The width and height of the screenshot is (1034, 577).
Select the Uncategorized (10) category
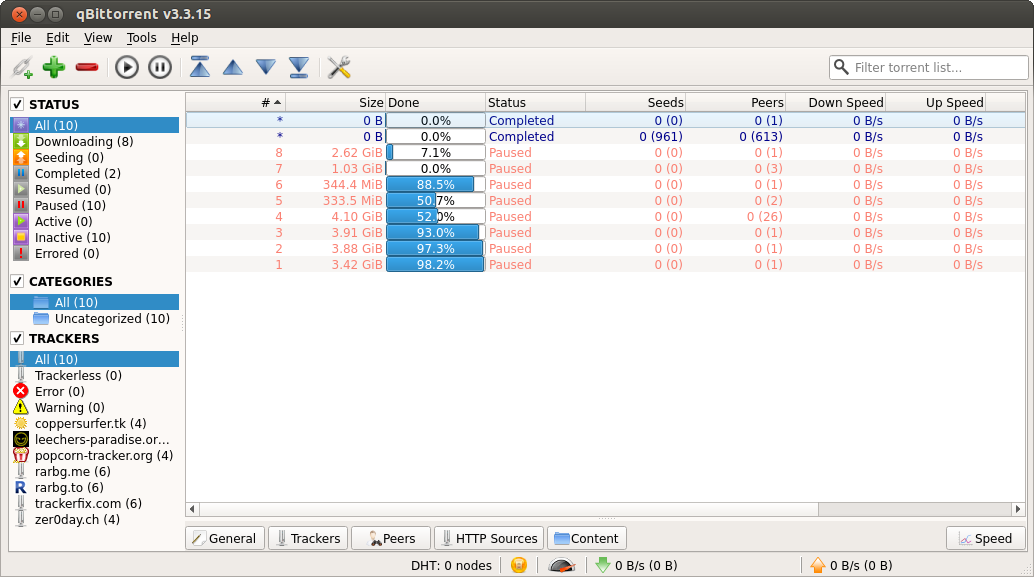click(94, 319)
